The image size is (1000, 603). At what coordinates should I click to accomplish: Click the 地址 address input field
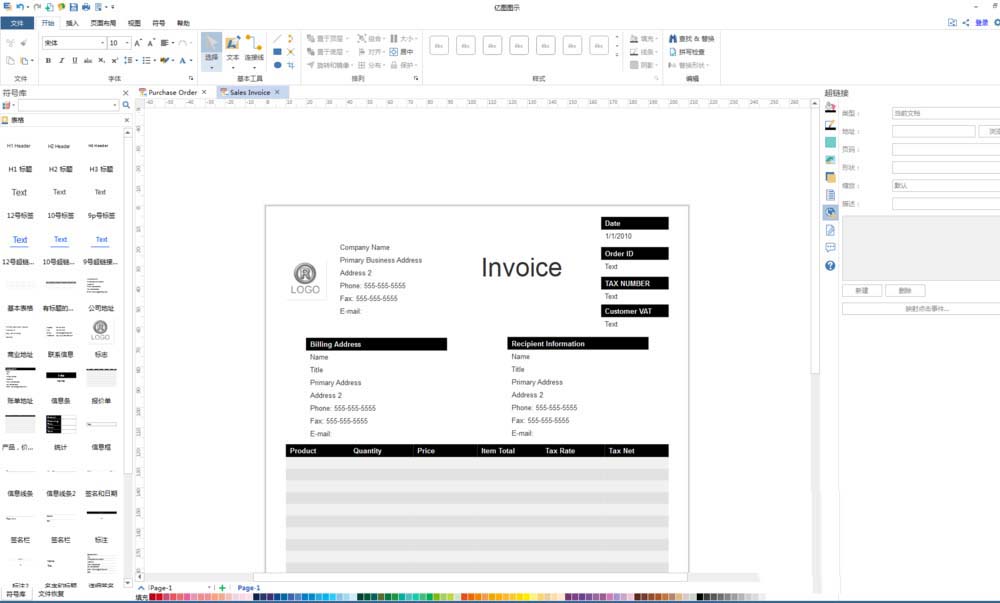[x=934, y=131]
